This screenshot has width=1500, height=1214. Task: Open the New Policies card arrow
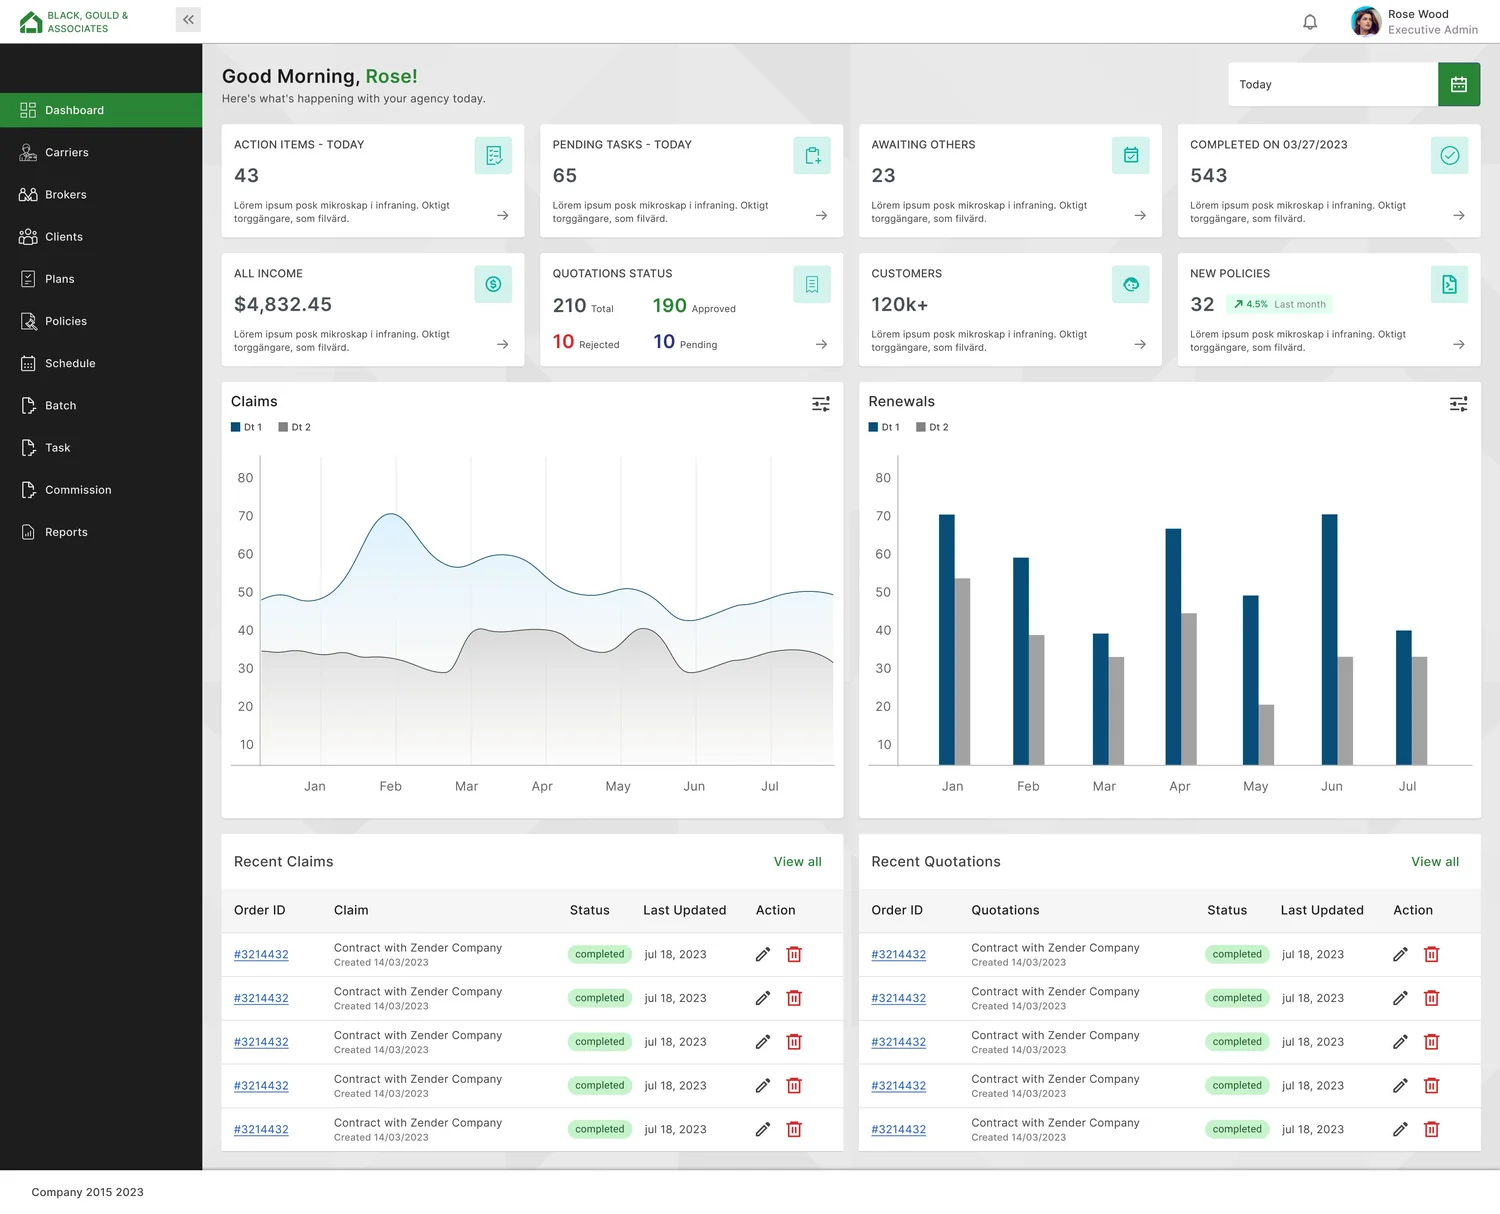[x=1459, y=344]
